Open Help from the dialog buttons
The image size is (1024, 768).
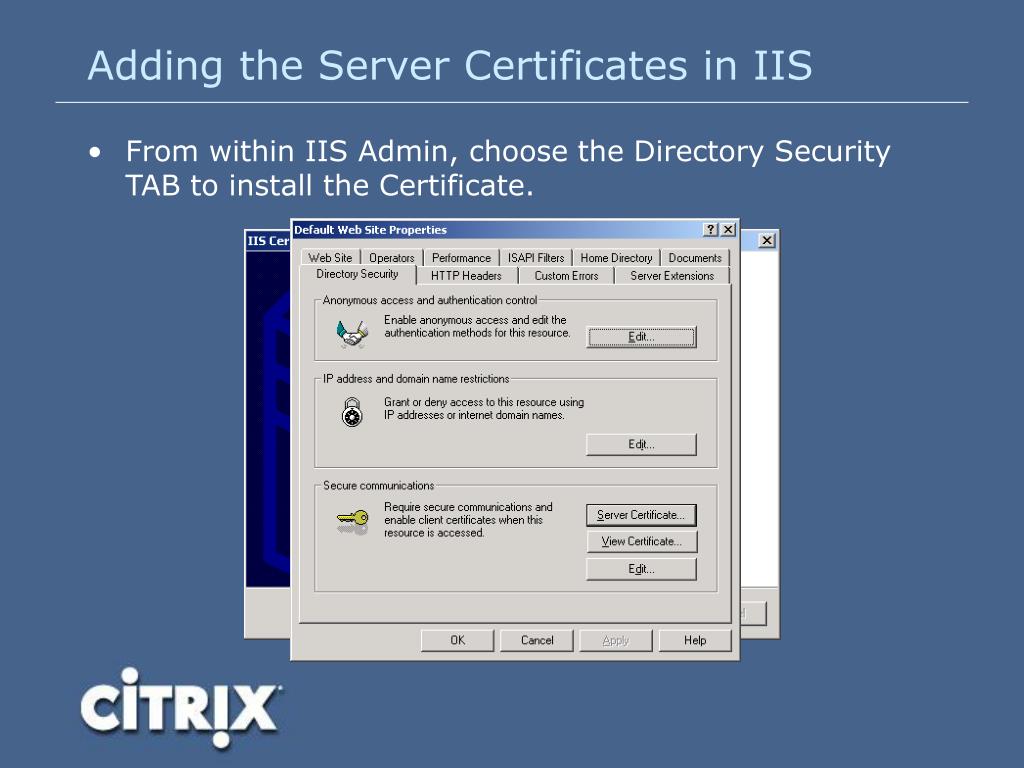tap(695, 641)
